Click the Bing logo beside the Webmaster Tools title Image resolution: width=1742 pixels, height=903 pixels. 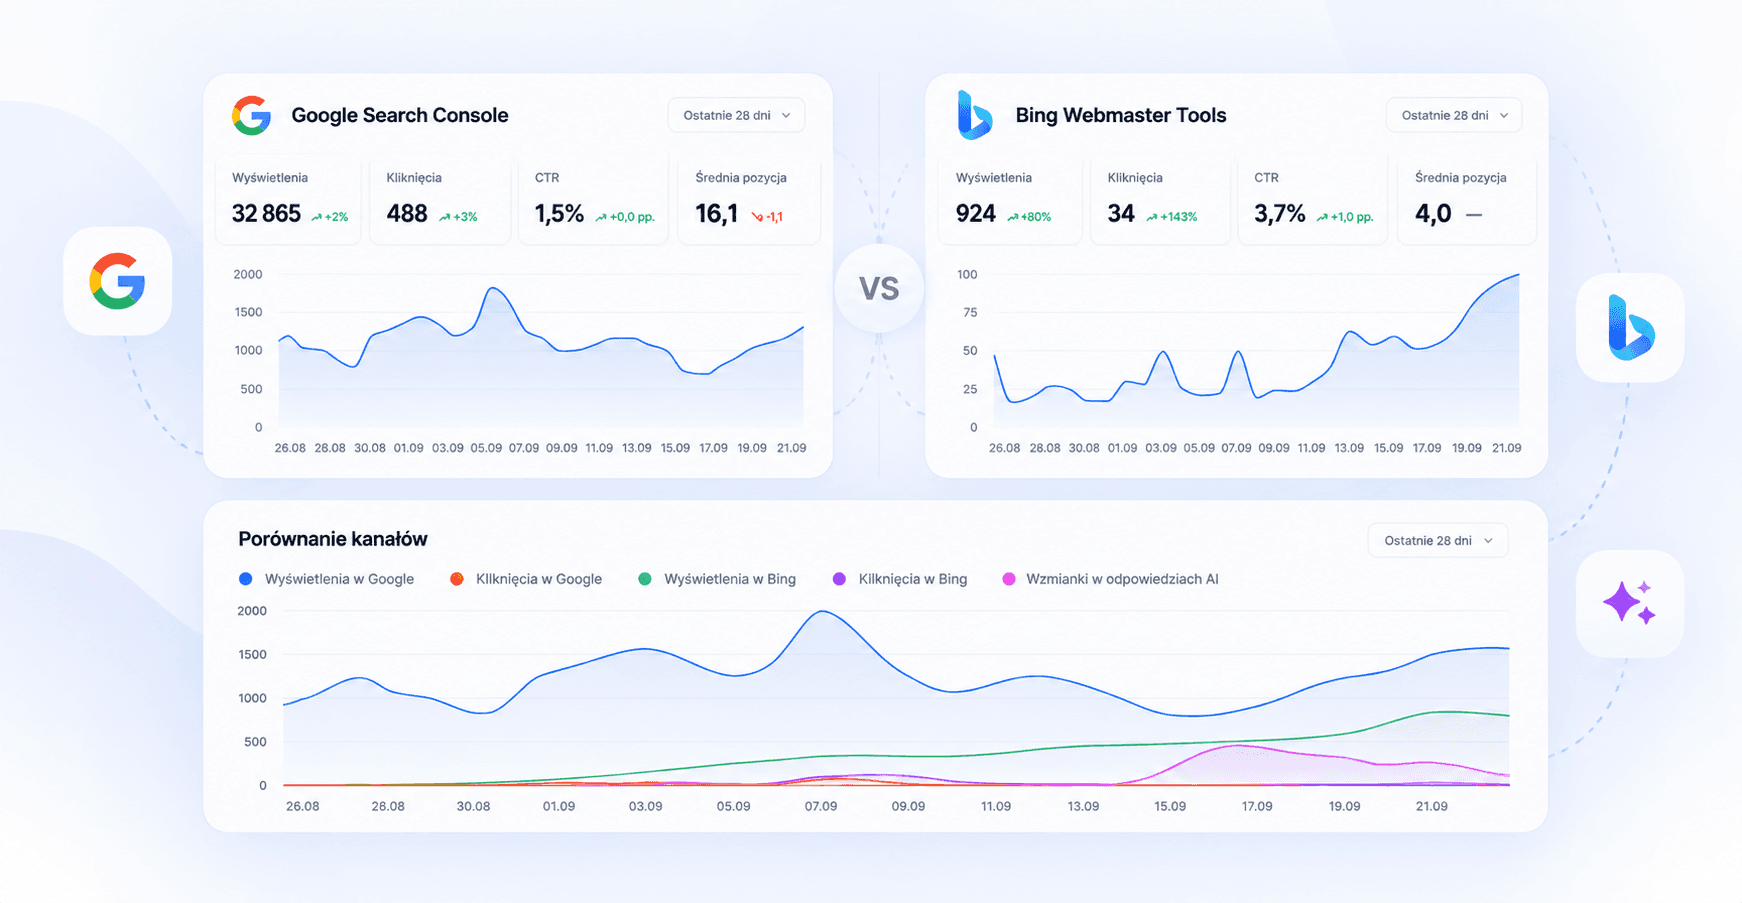click(974, 115)
